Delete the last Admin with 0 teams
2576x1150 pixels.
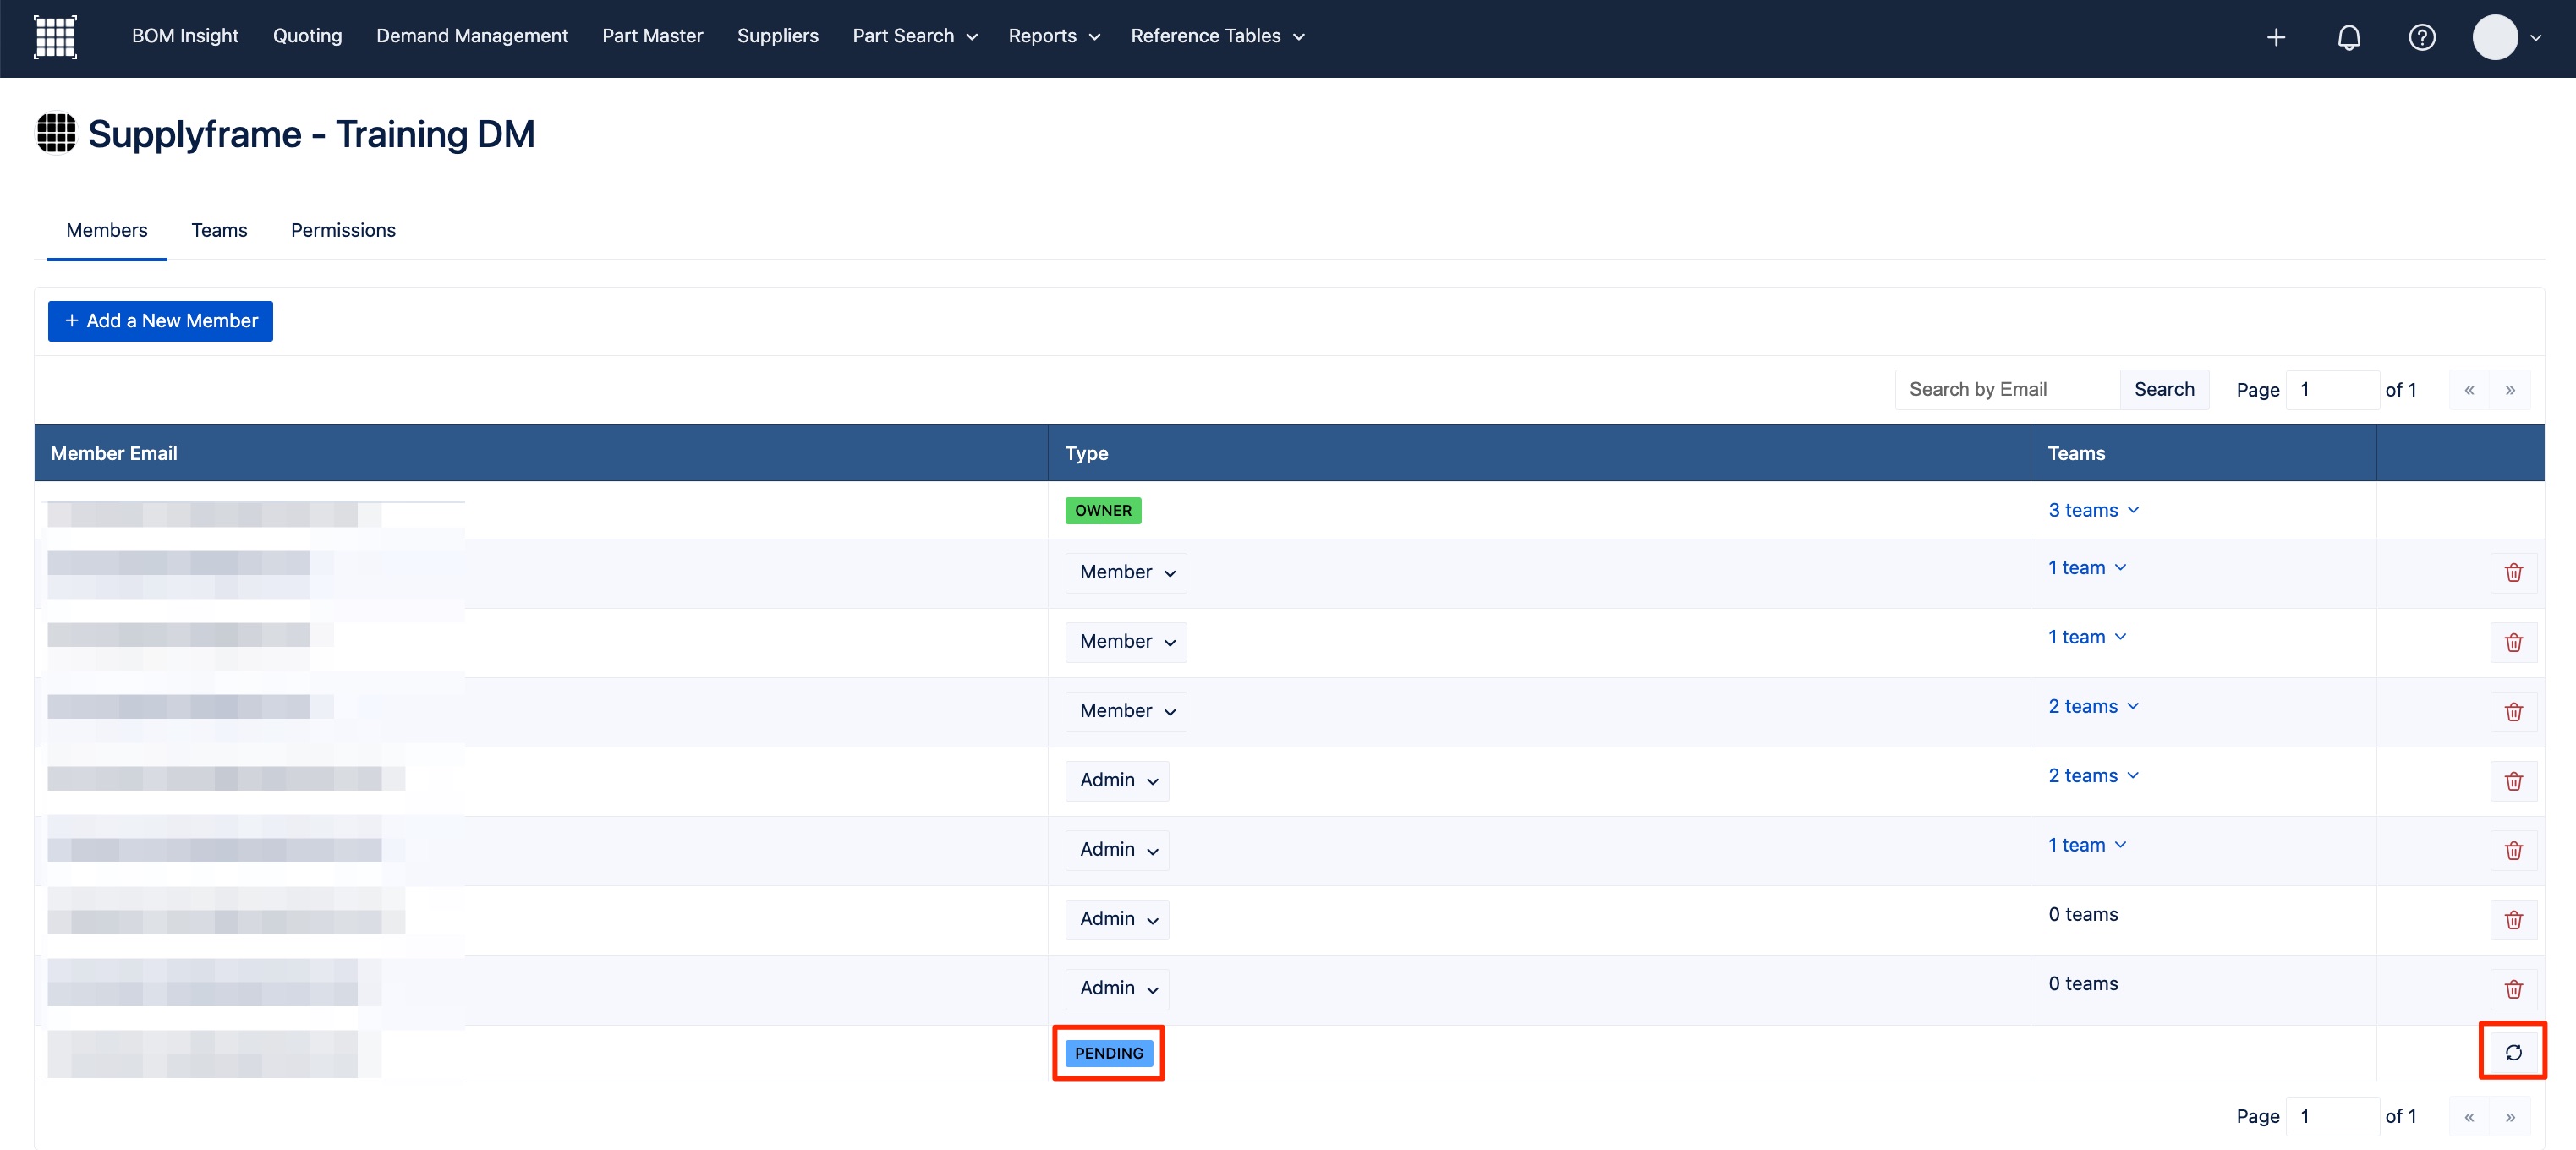coord(2513,989)
